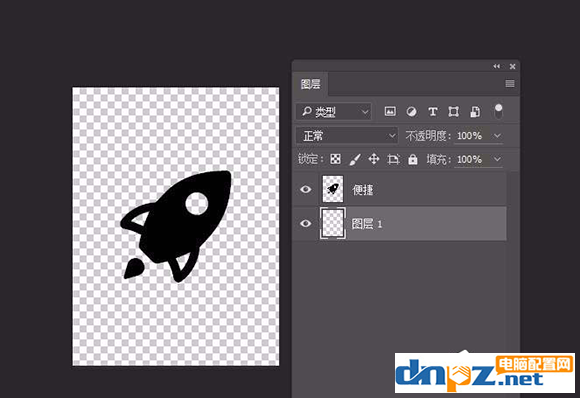Open the layers panel flyout menu
The image size is (580, 398).
point(510,84)
